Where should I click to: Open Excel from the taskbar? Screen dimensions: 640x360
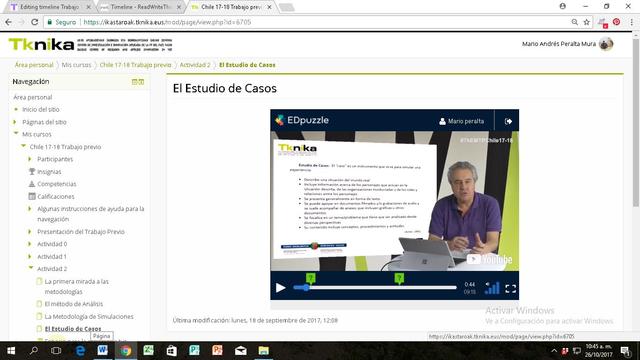[x=149, y=351]
